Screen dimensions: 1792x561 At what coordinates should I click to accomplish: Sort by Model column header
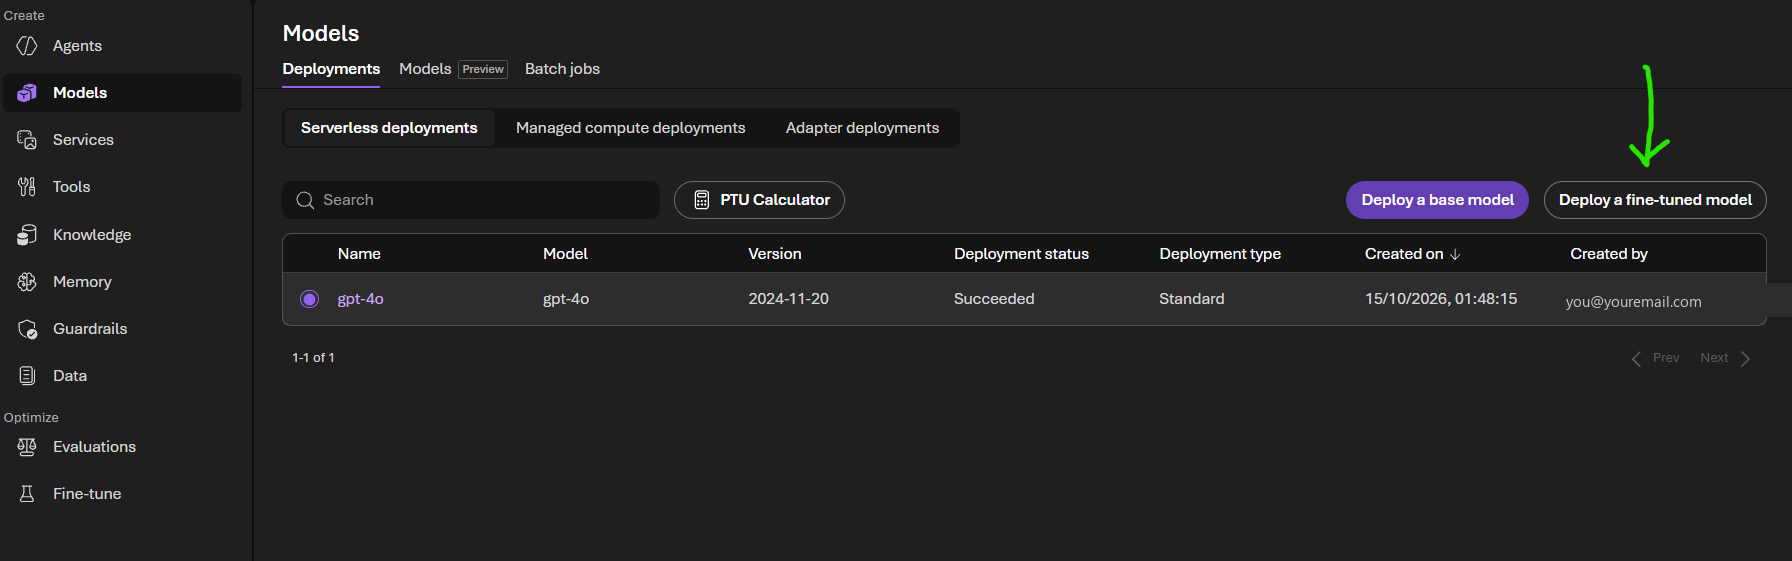click(565, 254)
